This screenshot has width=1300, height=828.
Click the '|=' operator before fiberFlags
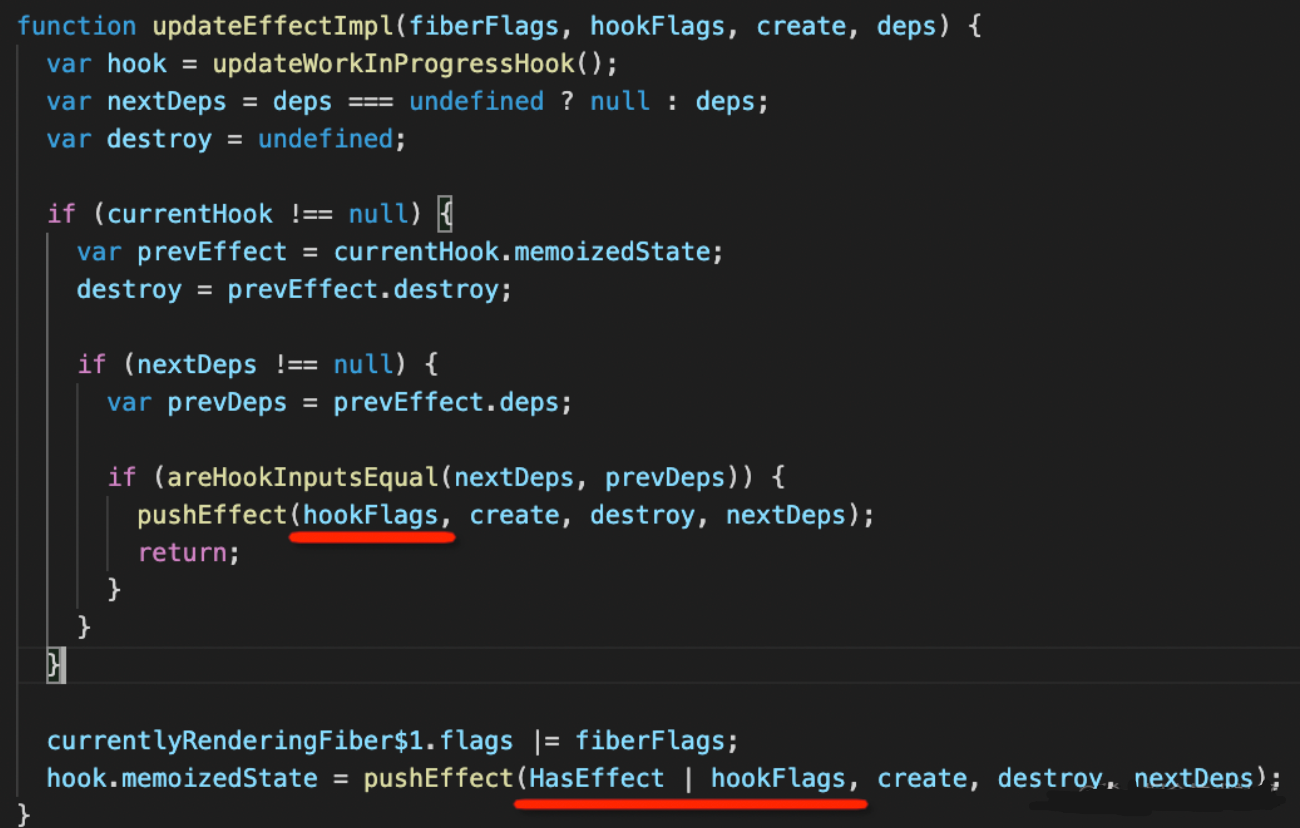coord(548,741)
